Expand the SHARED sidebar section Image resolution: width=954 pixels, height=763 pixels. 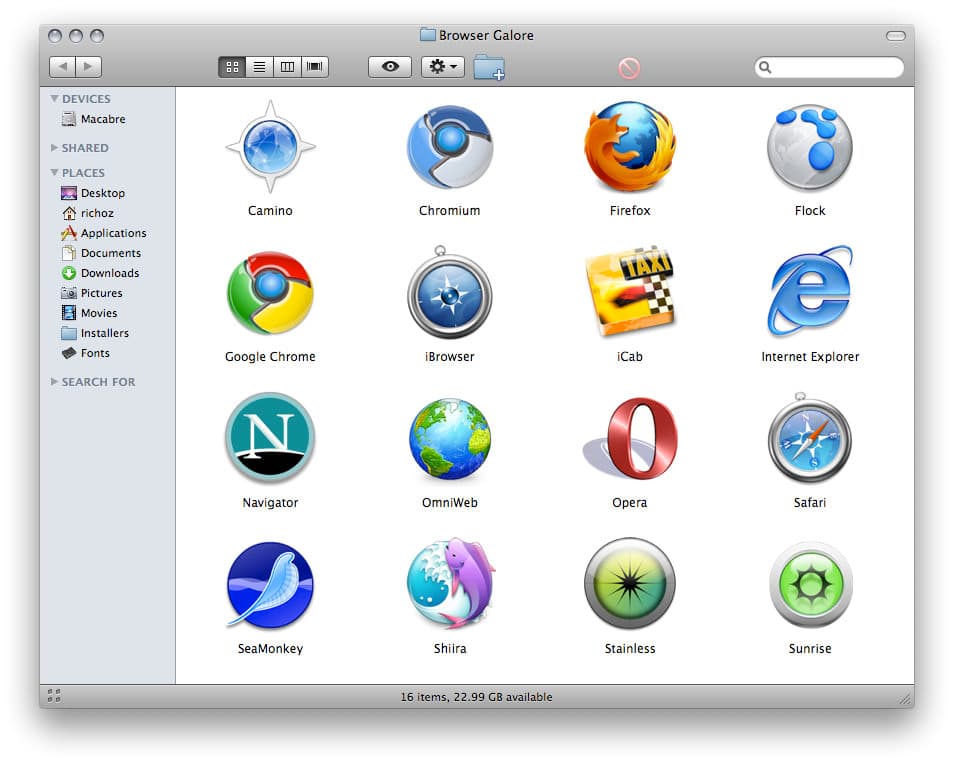point(54,148)
